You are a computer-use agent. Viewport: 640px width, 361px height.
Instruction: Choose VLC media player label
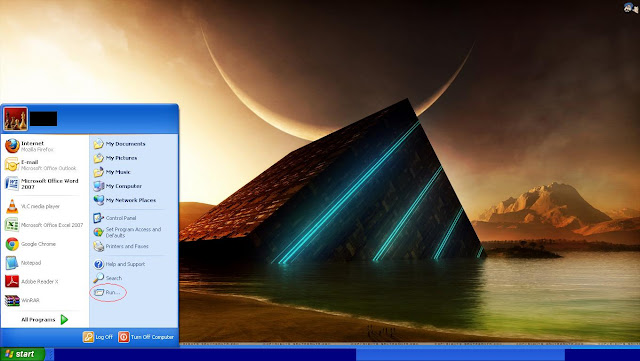click(40, 206)
